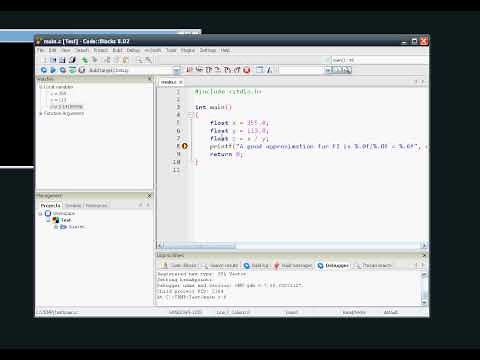Close the main.c editor tab
The height and width of the screenshot is (360, 480).
(x=181, y=82)
